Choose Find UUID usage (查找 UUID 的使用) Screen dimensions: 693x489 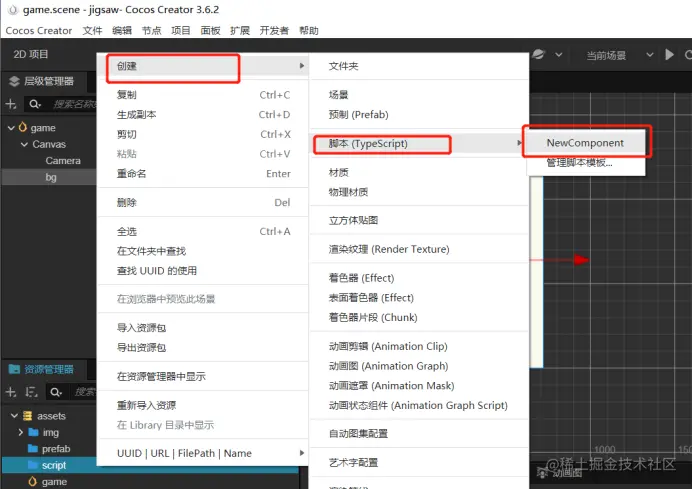(x=203, y=271)
